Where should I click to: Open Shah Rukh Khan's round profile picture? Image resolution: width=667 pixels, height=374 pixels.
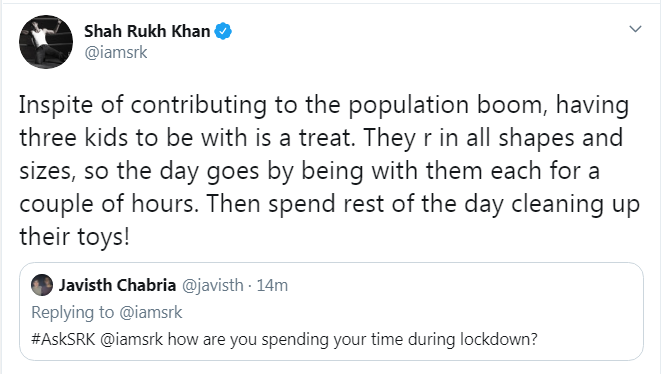46,42
